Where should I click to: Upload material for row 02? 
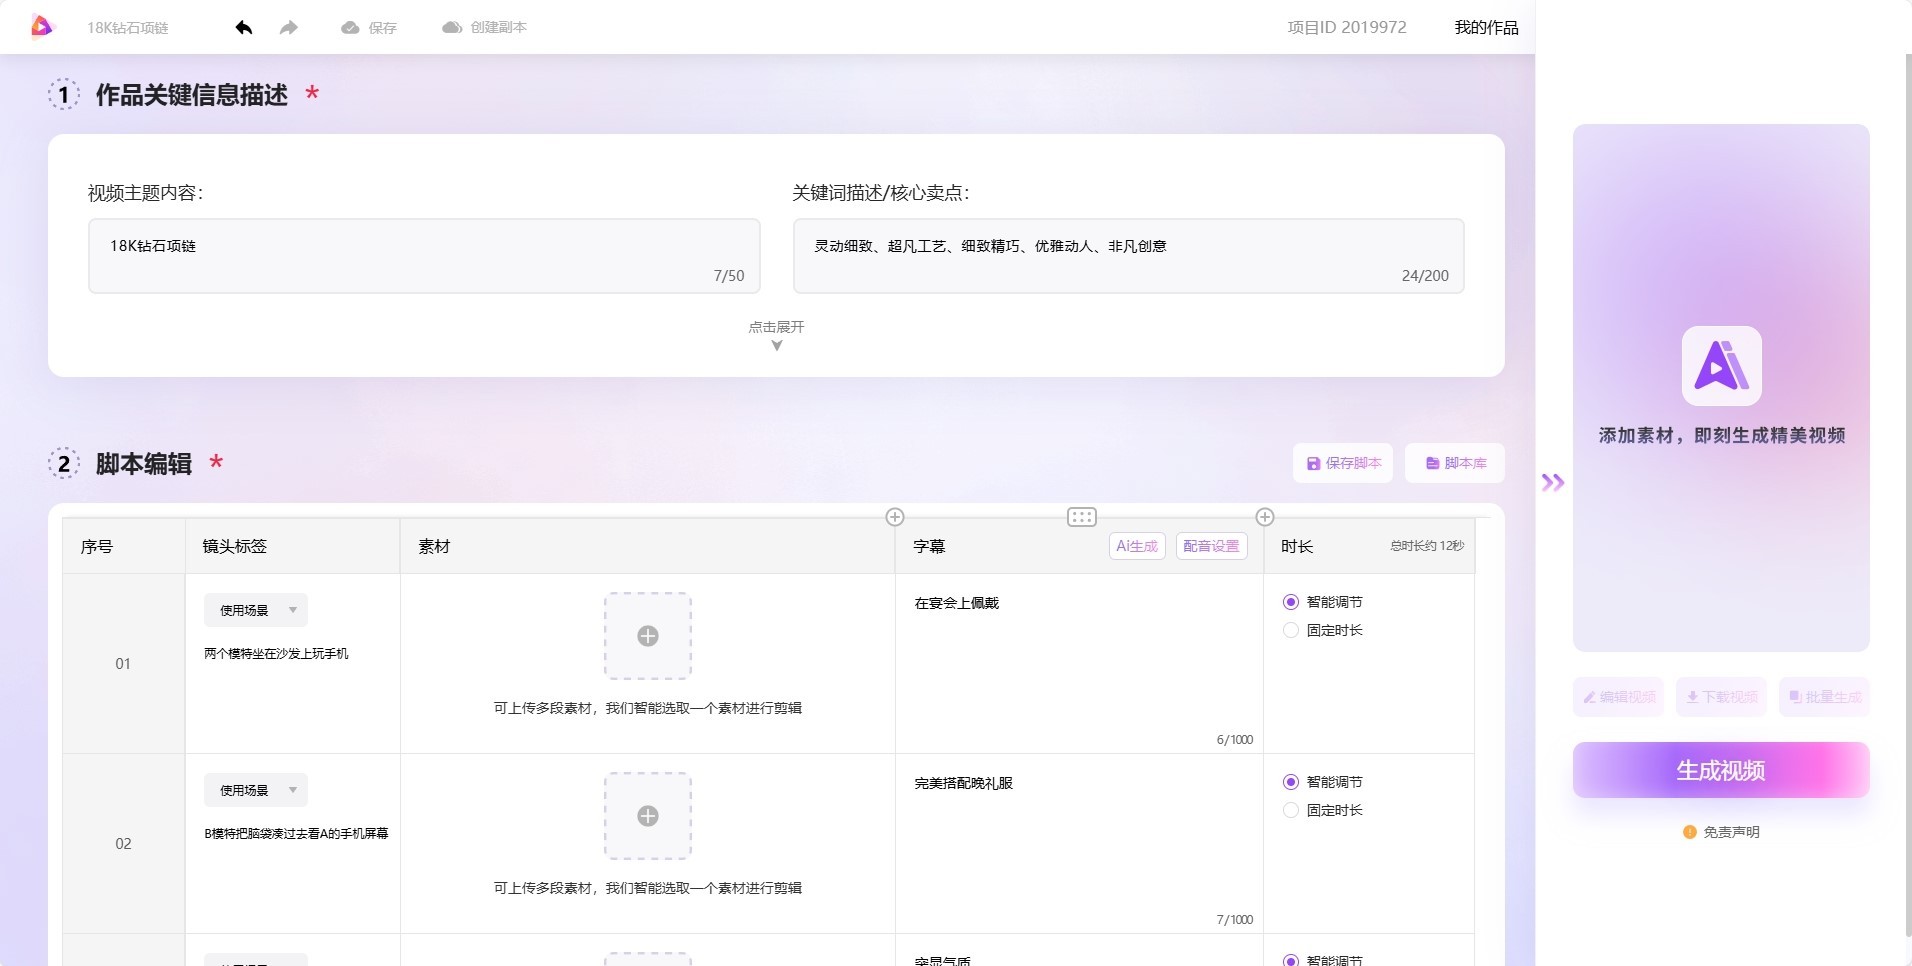point(648,816)
